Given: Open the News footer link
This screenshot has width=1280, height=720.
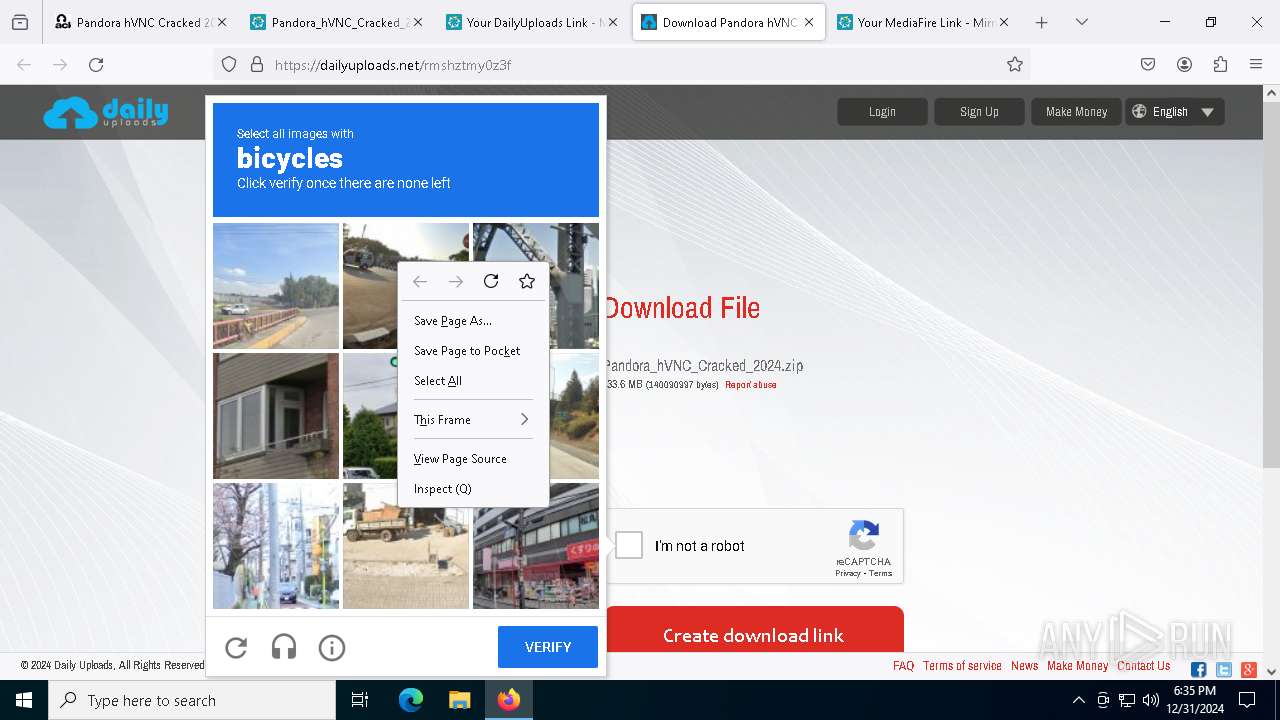Looking at the screenshot, I should 1024,666.
